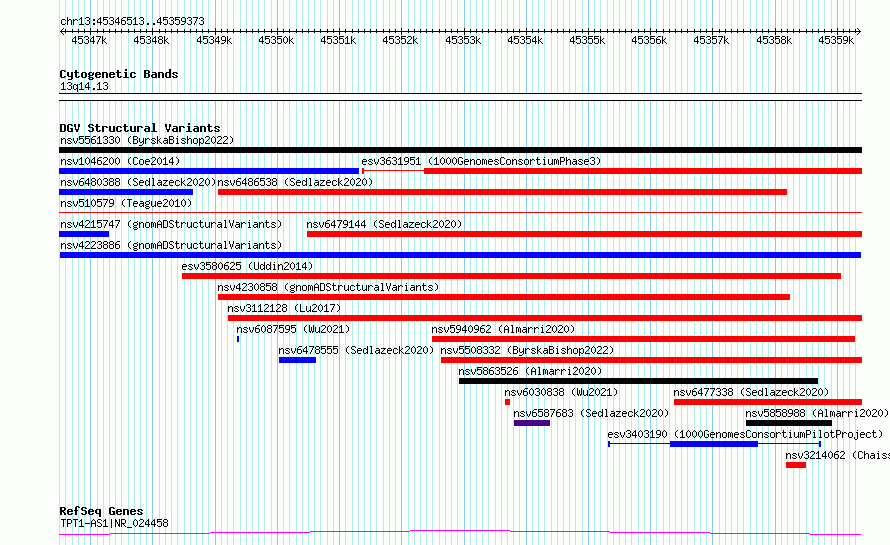Viewport: 890px width, 545px height.
Task: Click the short blue nsv6478555 bar
Action: point(297,360)
